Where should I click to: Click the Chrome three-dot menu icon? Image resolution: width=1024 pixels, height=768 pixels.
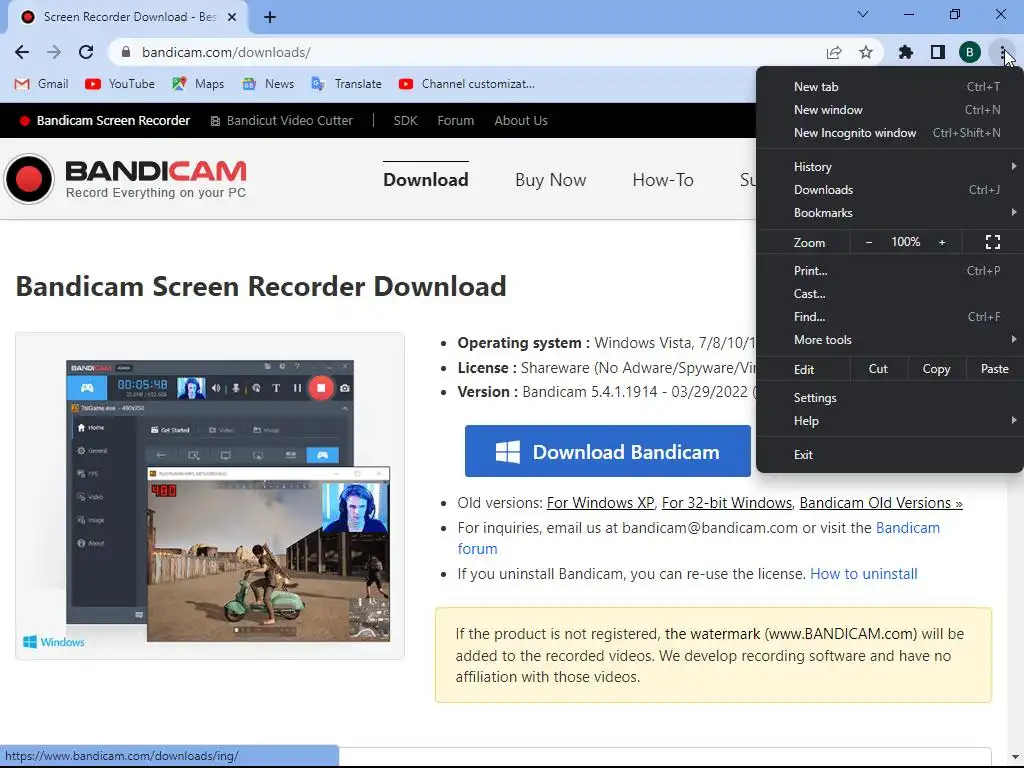[1002, 52]
